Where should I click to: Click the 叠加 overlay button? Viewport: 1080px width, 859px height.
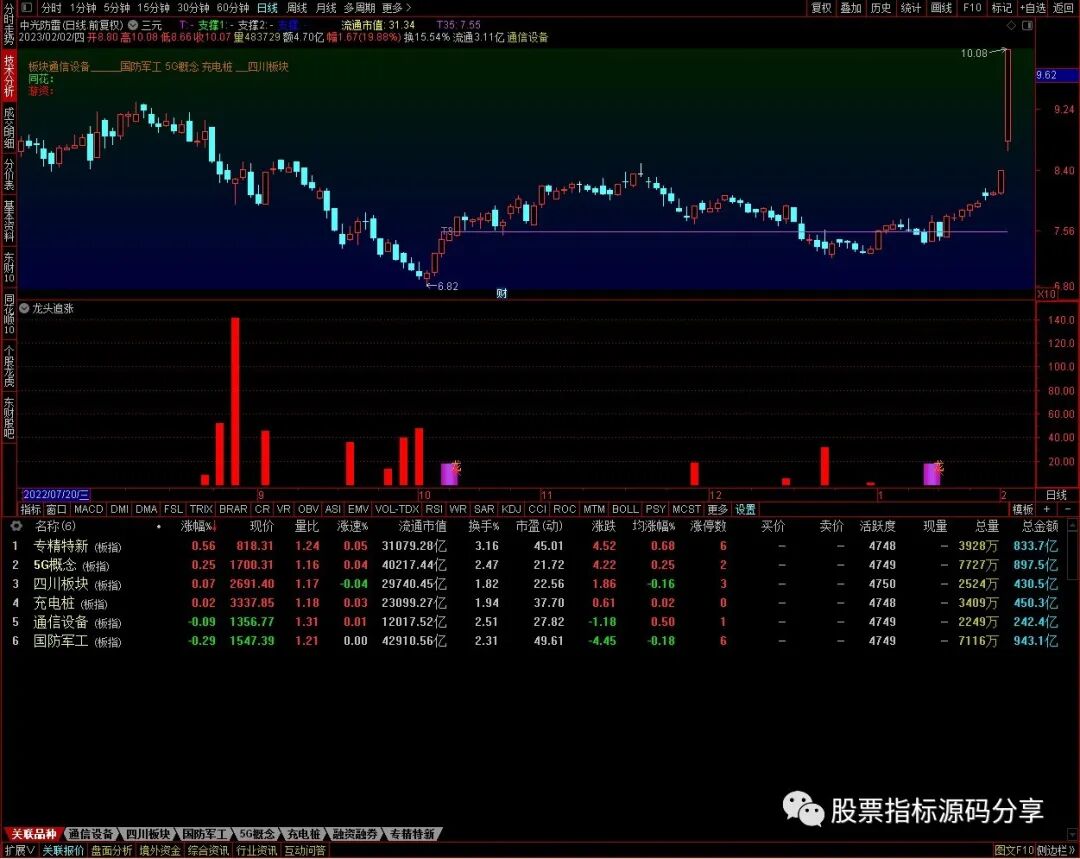(851, 8)
